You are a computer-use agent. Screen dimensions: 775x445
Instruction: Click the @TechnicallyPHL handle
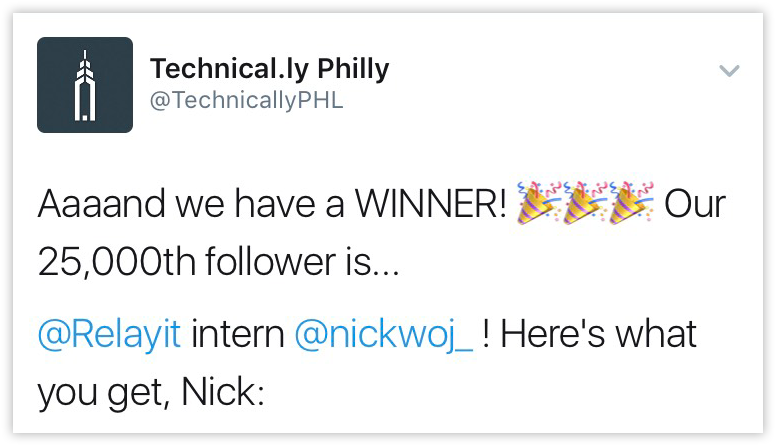tap(246, 101)
